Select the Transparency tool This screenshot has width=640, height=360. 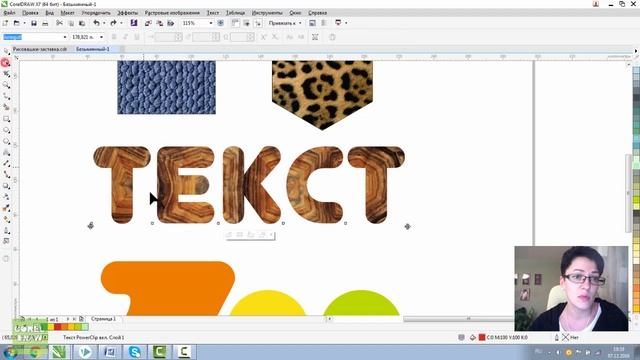(x=6, y=197)
